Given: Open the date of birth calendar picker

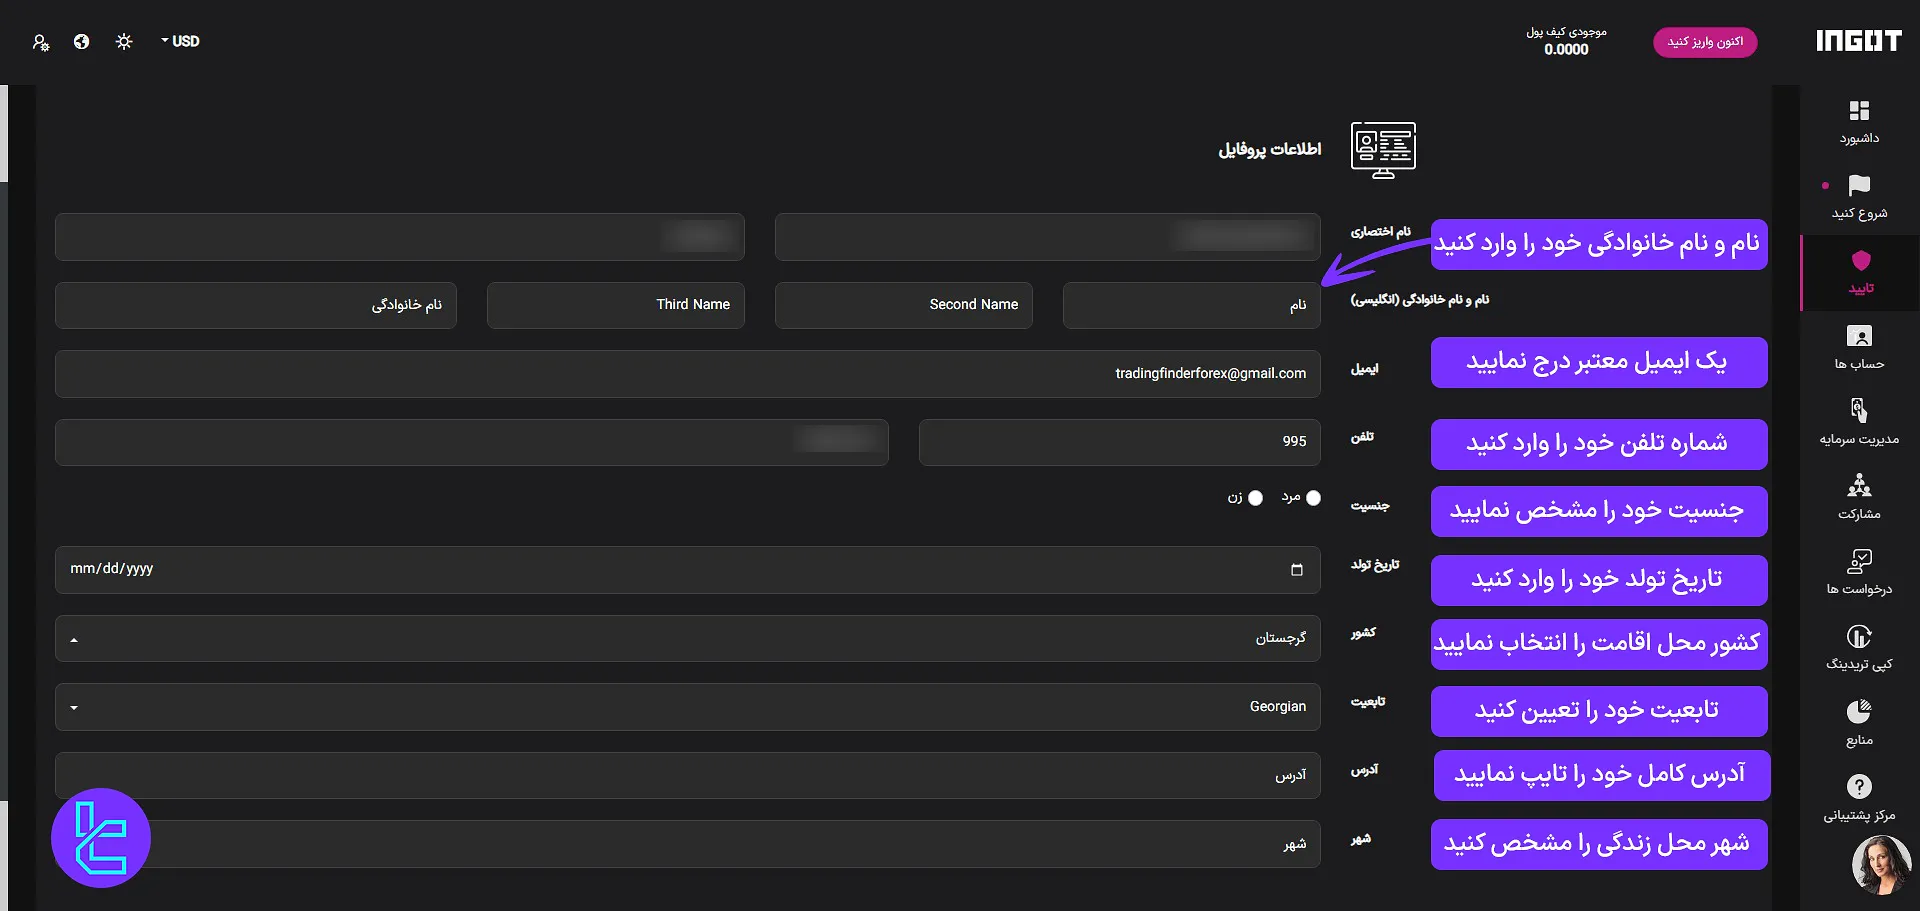Looking at the screenshot, I should [1296, 570].
